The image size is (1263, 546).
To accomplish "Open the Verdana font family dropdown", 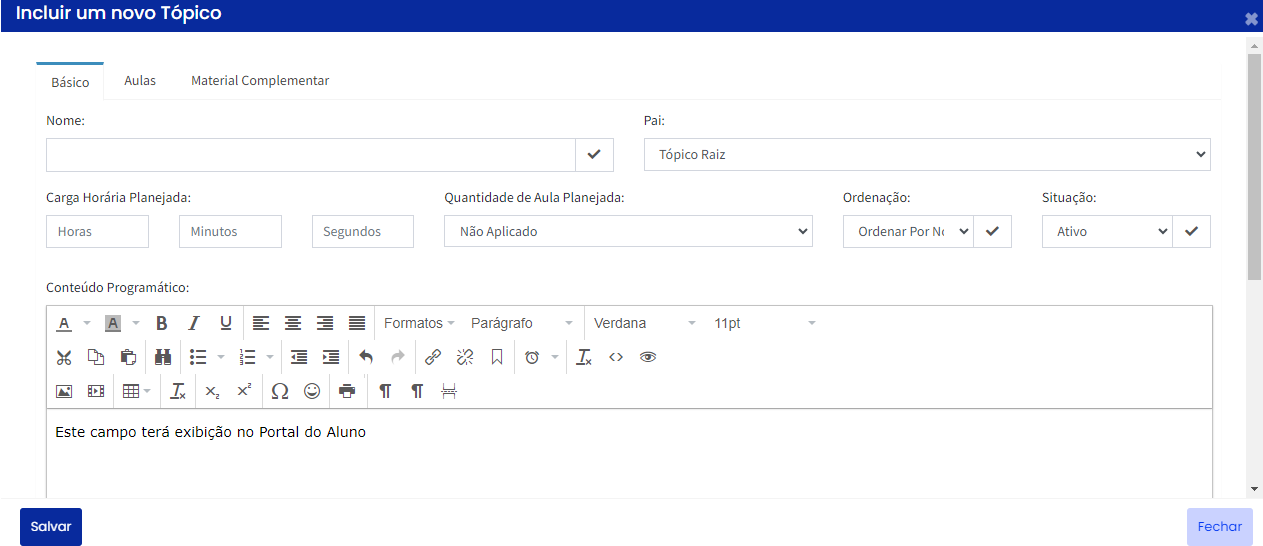I will (645, 323).
